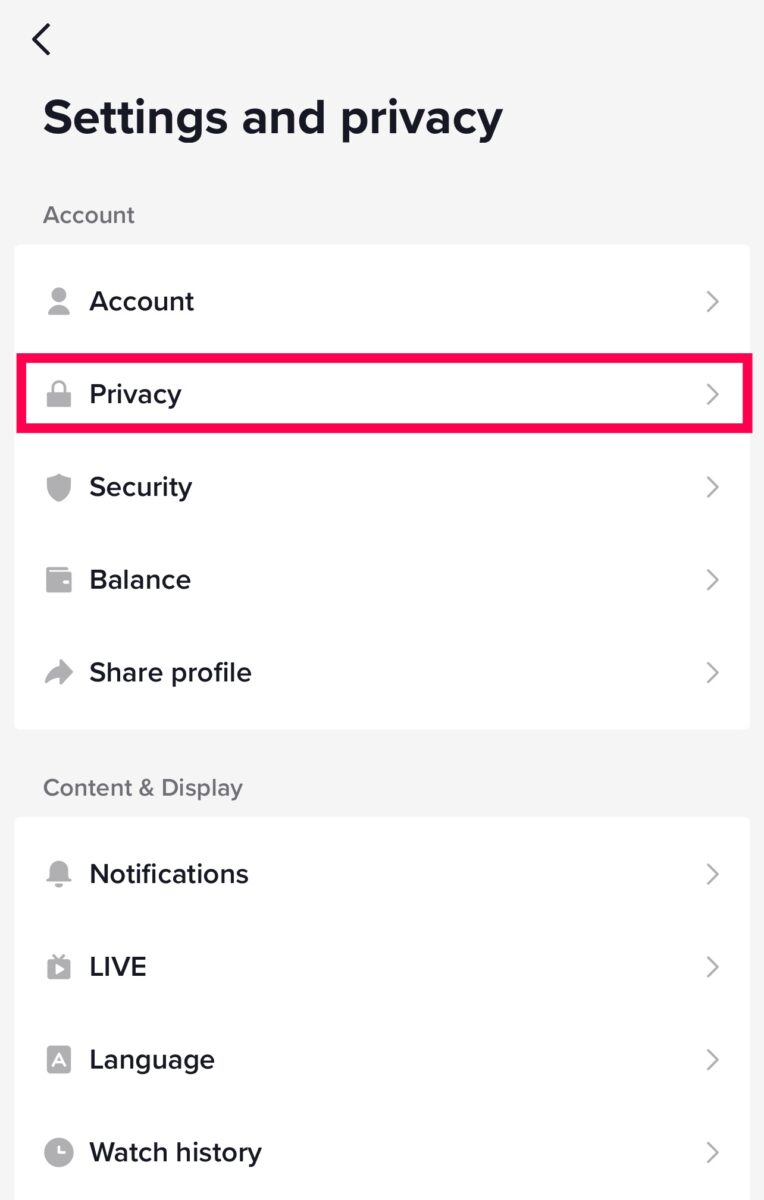The image size is (764, 1200).
Task: Open the Watch history label
Action: tap(175, 1153)
